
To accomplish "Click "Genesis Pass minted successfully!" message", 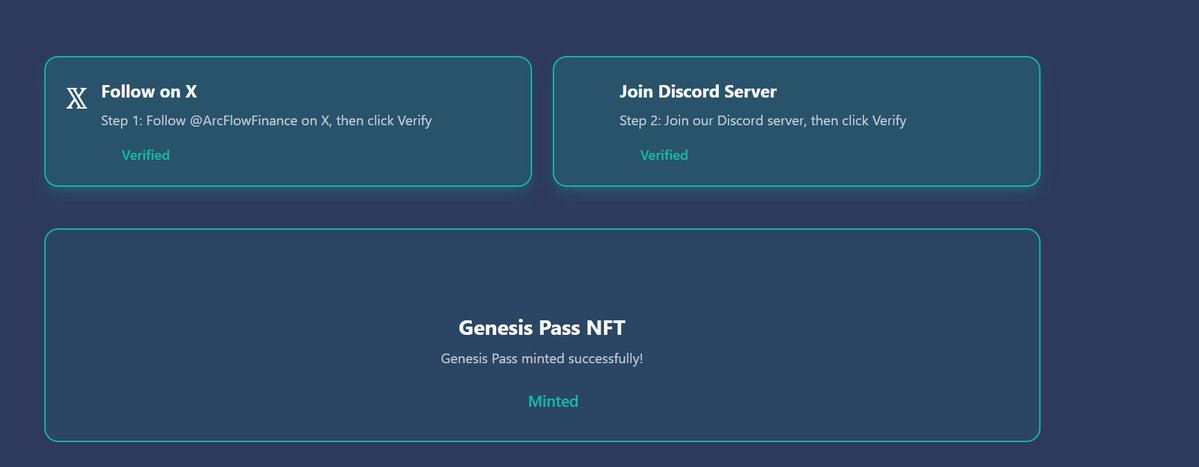I will (541, 358).
